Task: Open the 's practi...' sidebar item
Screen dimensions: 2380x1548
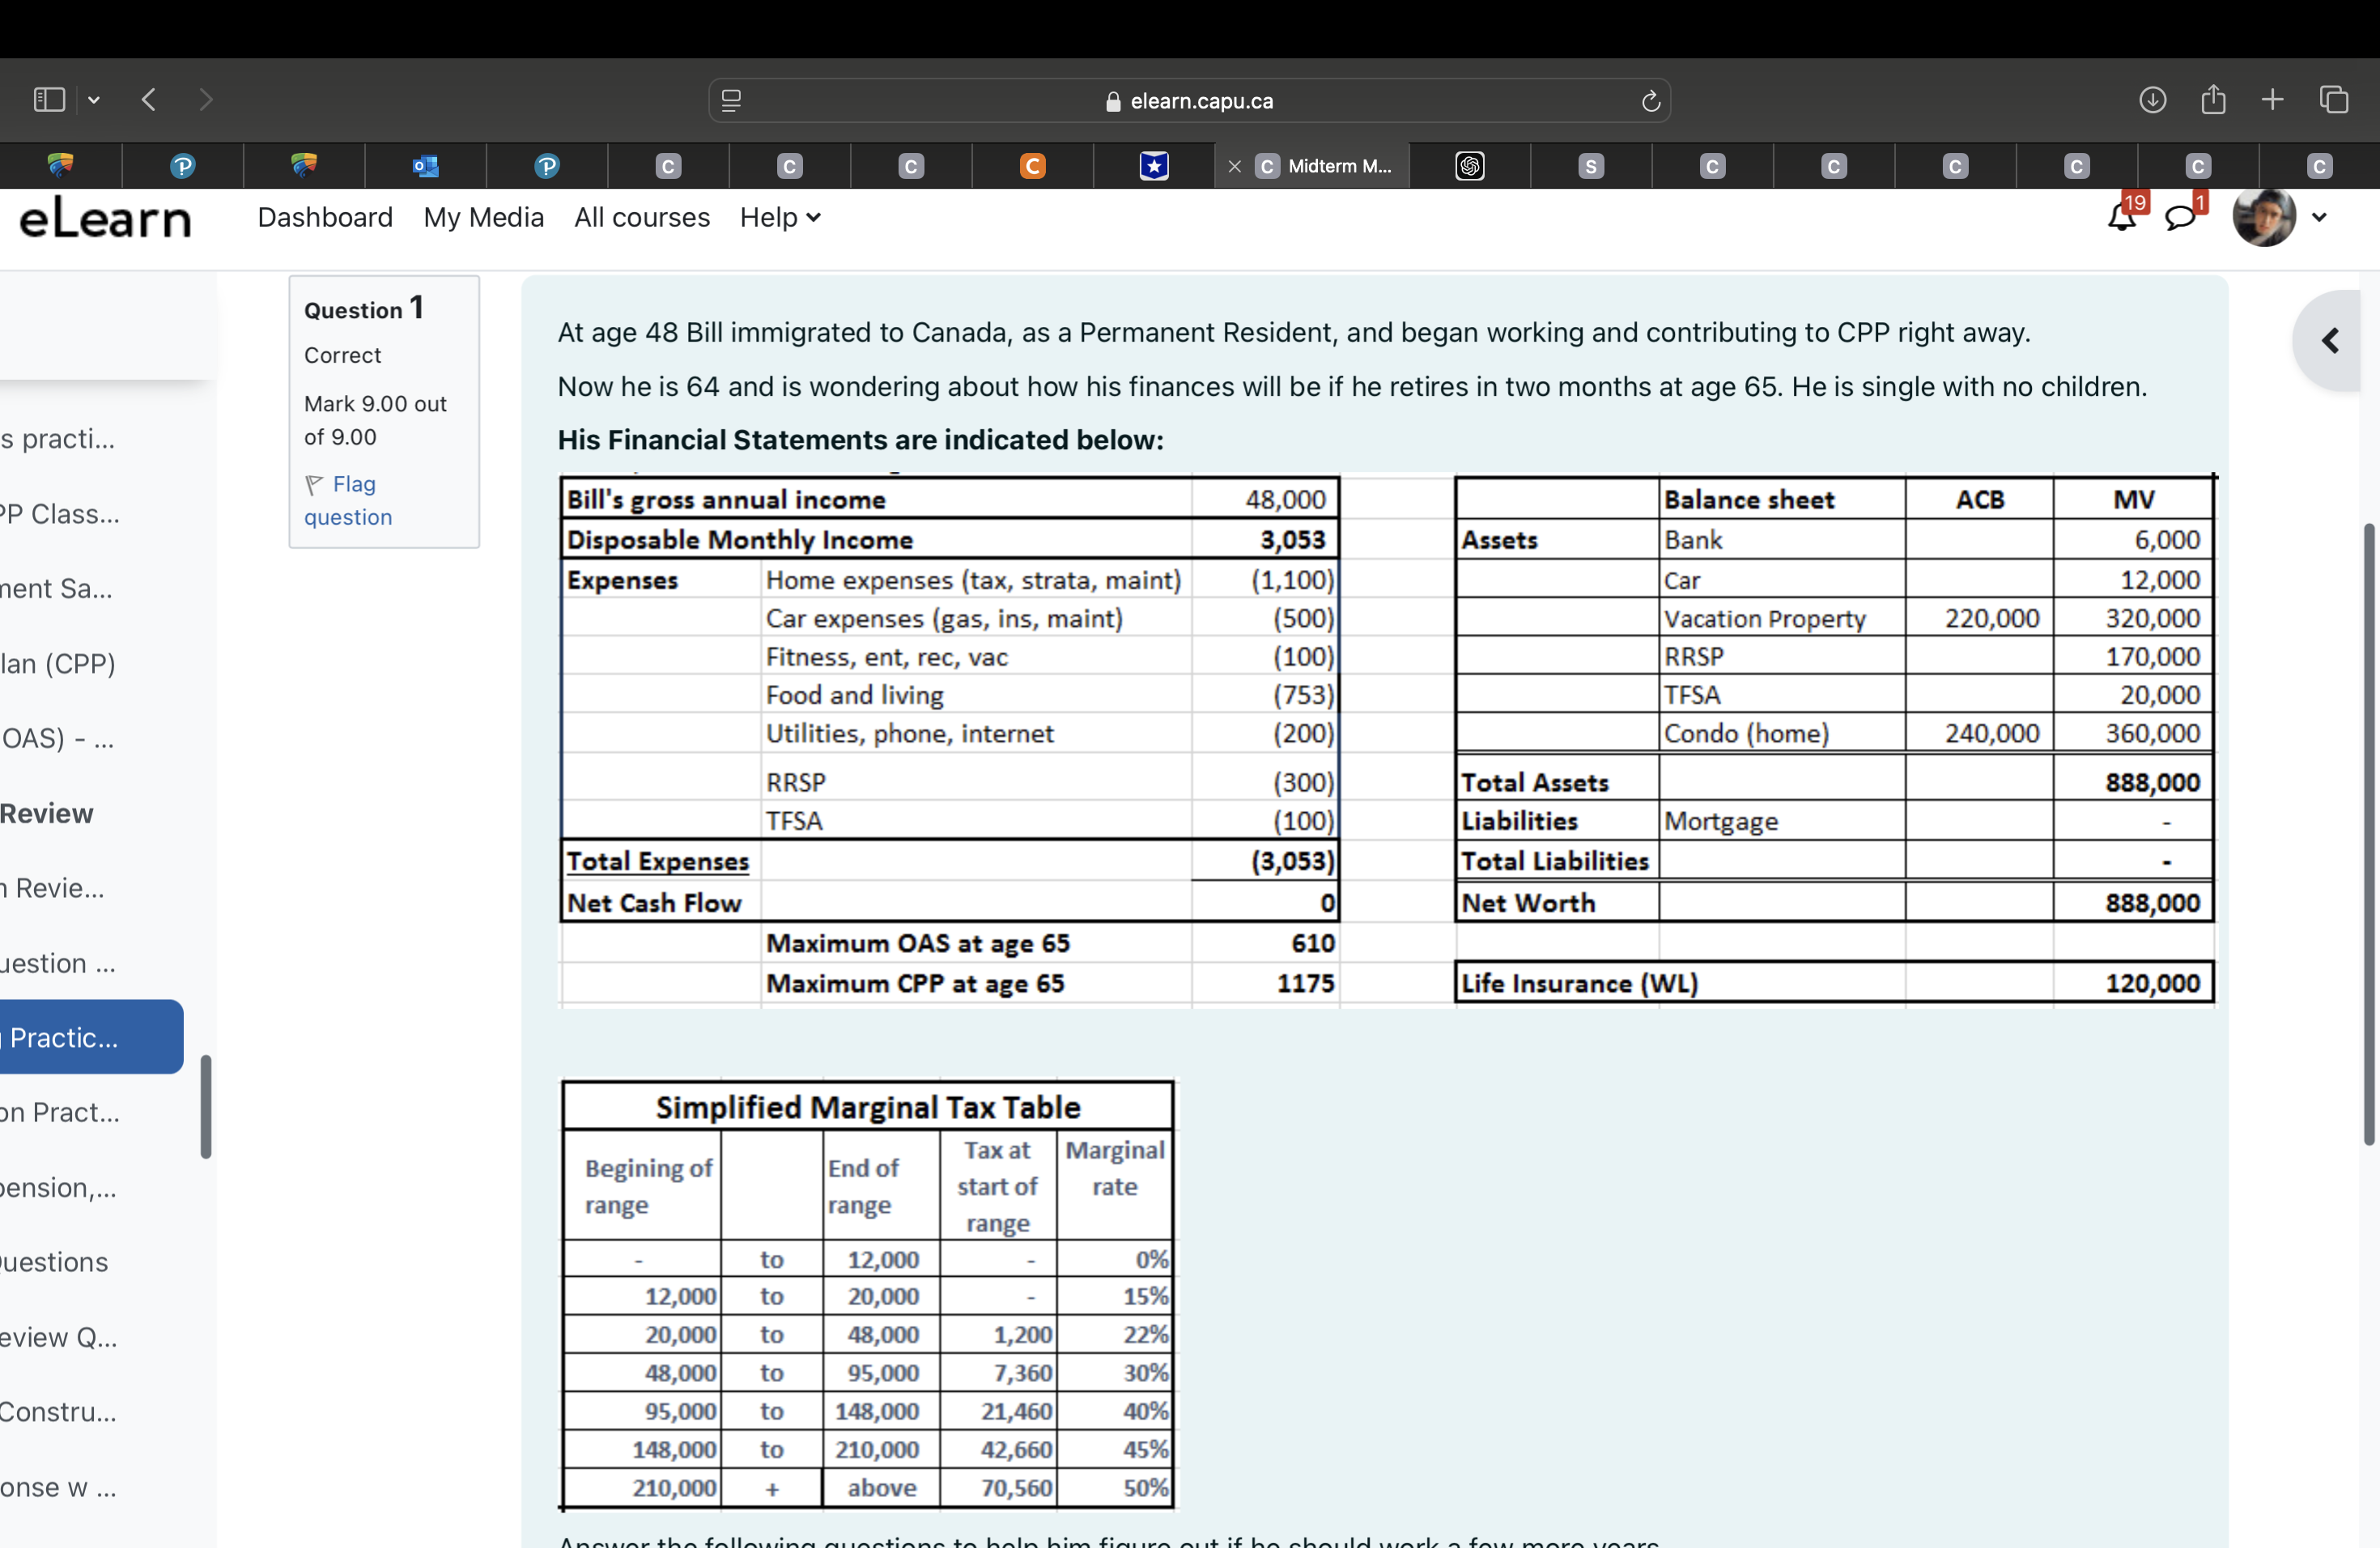Action: pos(58,439)
